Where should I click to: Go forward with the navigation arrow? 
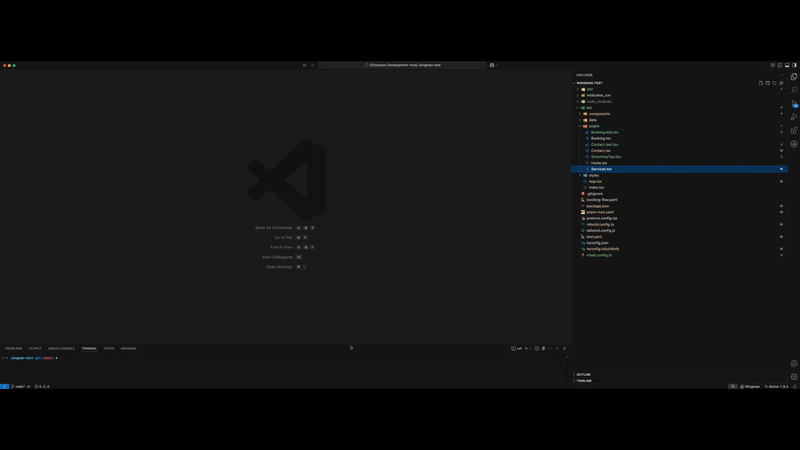point(312,65)
